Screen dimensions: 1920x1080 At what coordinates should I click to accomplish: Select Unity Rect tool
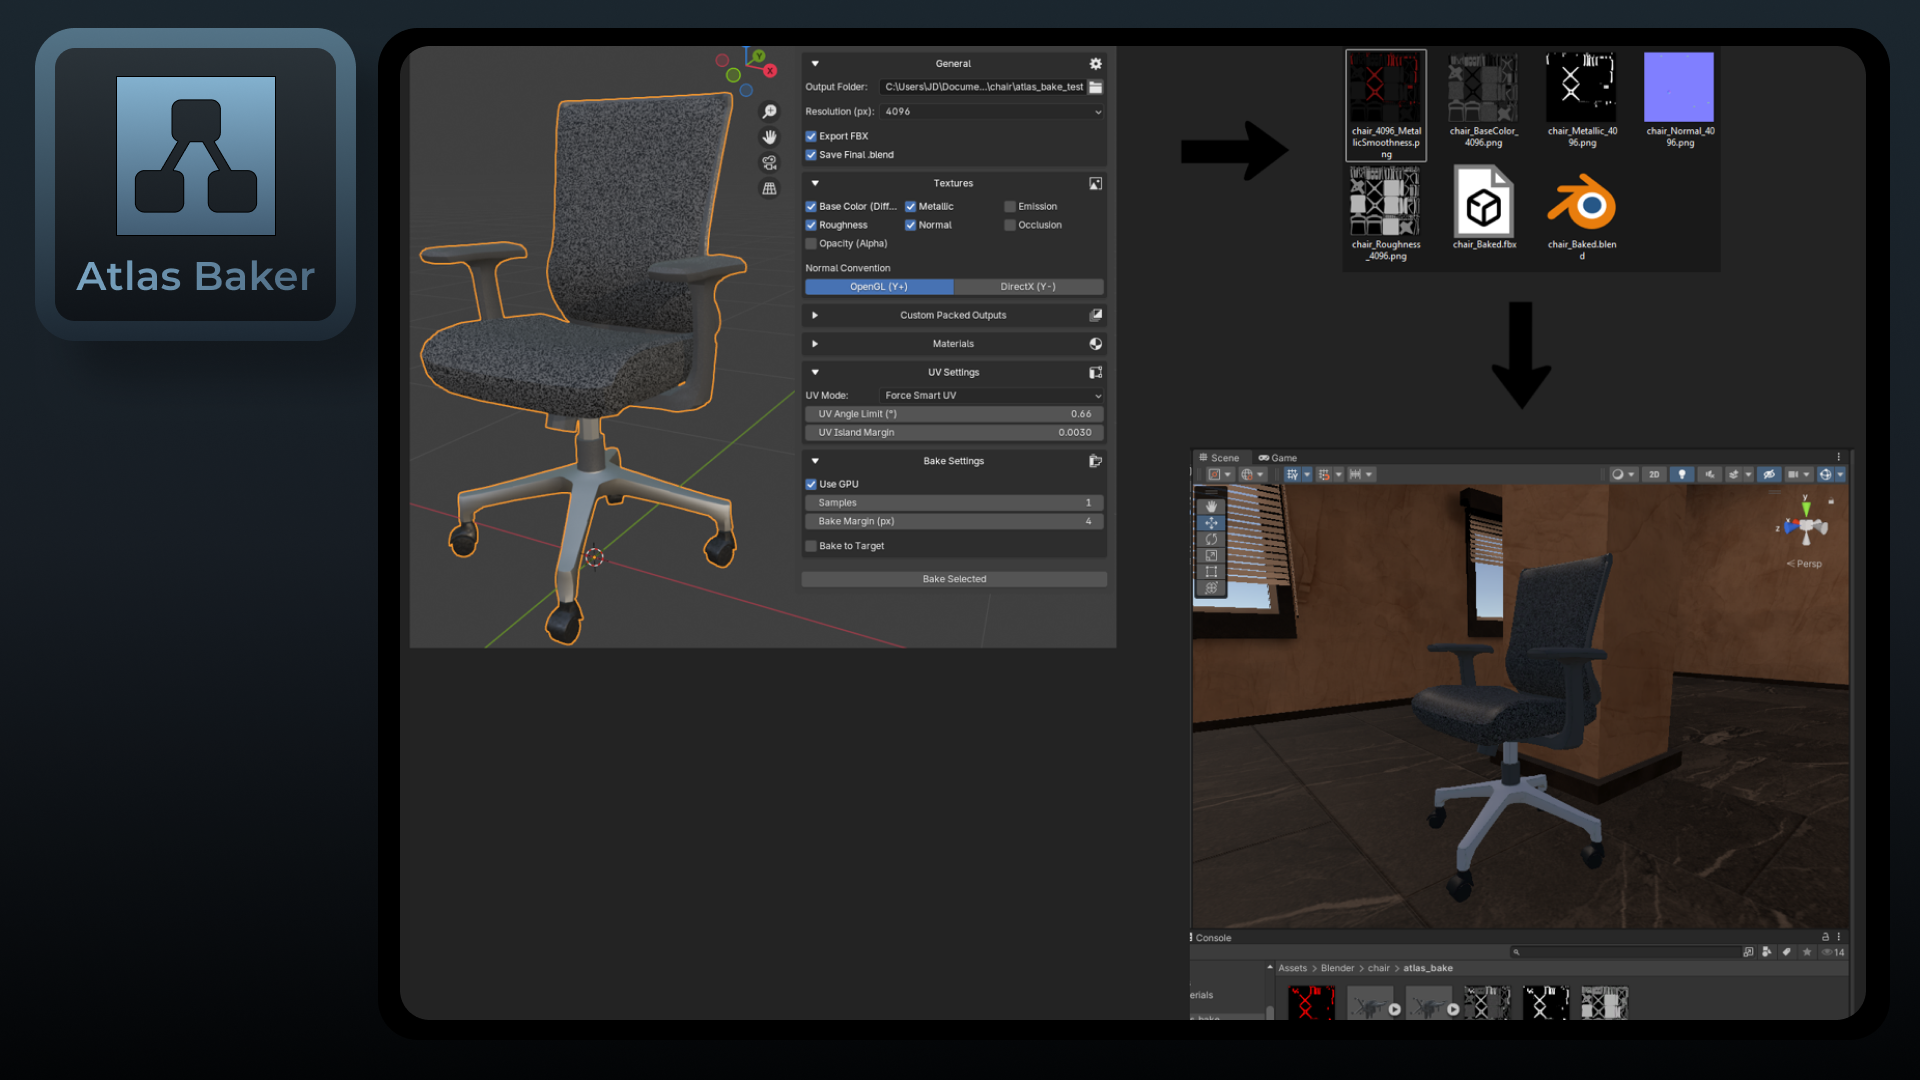pos(1211,572)
